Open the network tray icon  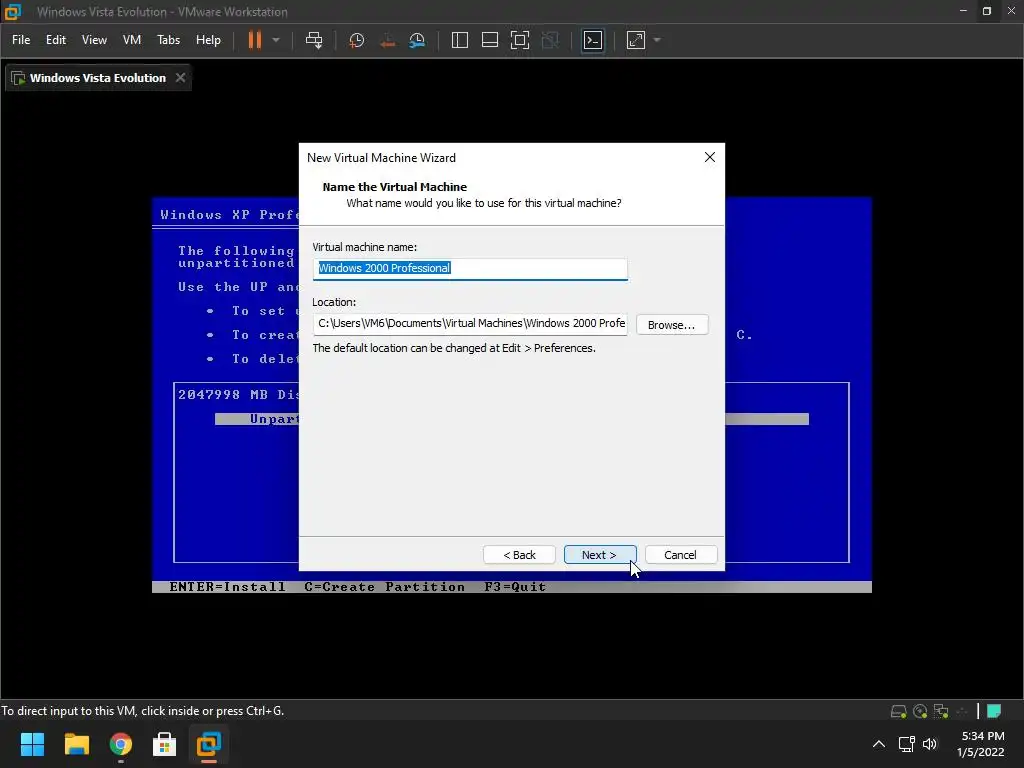(x=906, y=744)
